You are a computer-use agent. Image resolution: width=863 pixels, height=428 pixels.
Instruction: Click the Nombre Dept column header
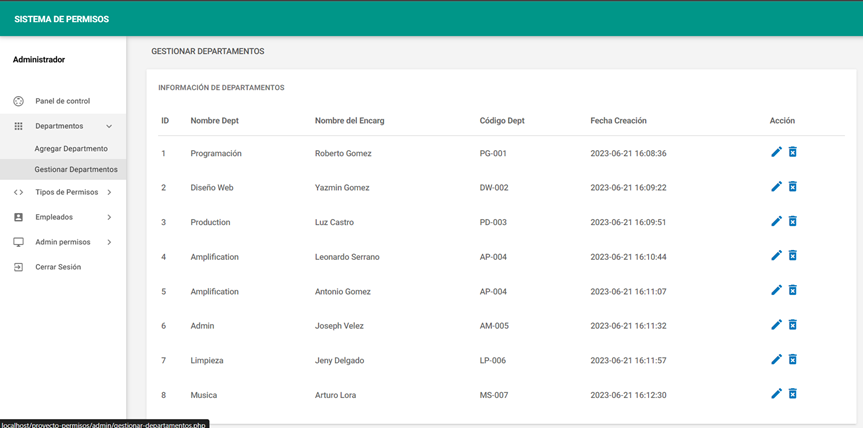point(214,121)
